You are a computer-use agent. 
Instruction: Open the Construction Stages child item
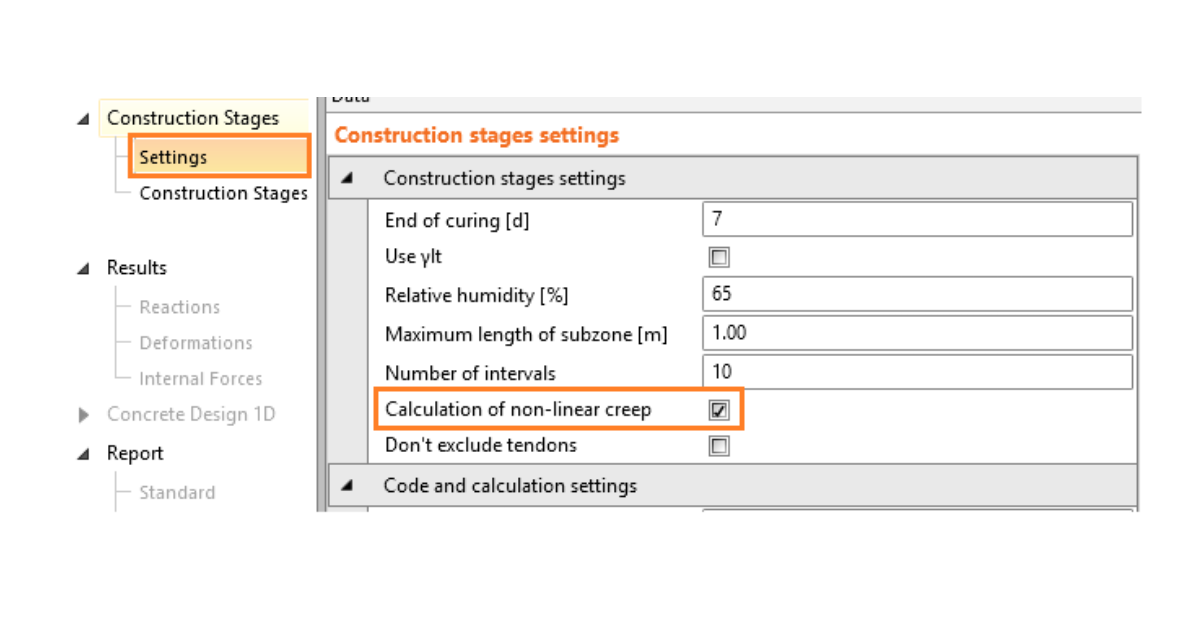click(x=223, y=193)
